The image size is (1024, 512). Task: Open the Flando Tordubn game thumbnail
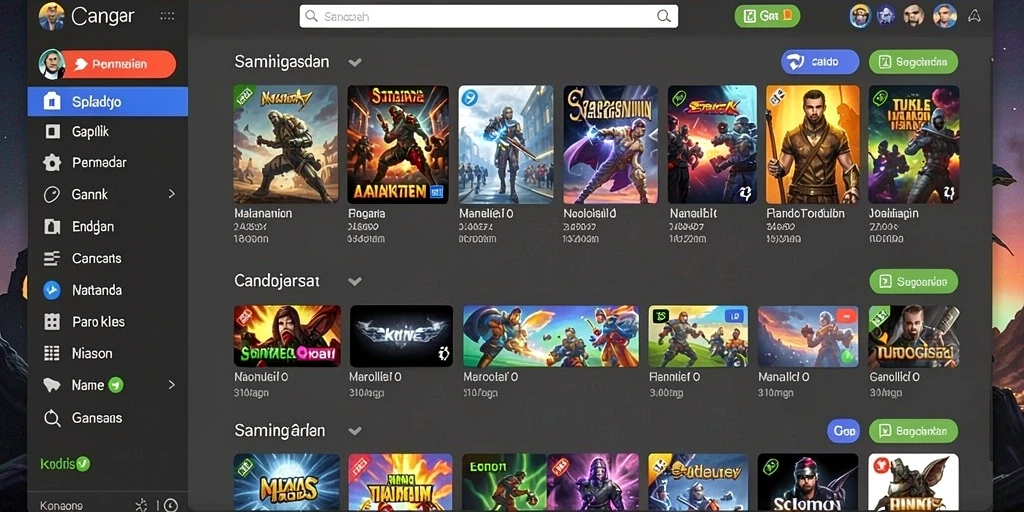click(812, 144)
